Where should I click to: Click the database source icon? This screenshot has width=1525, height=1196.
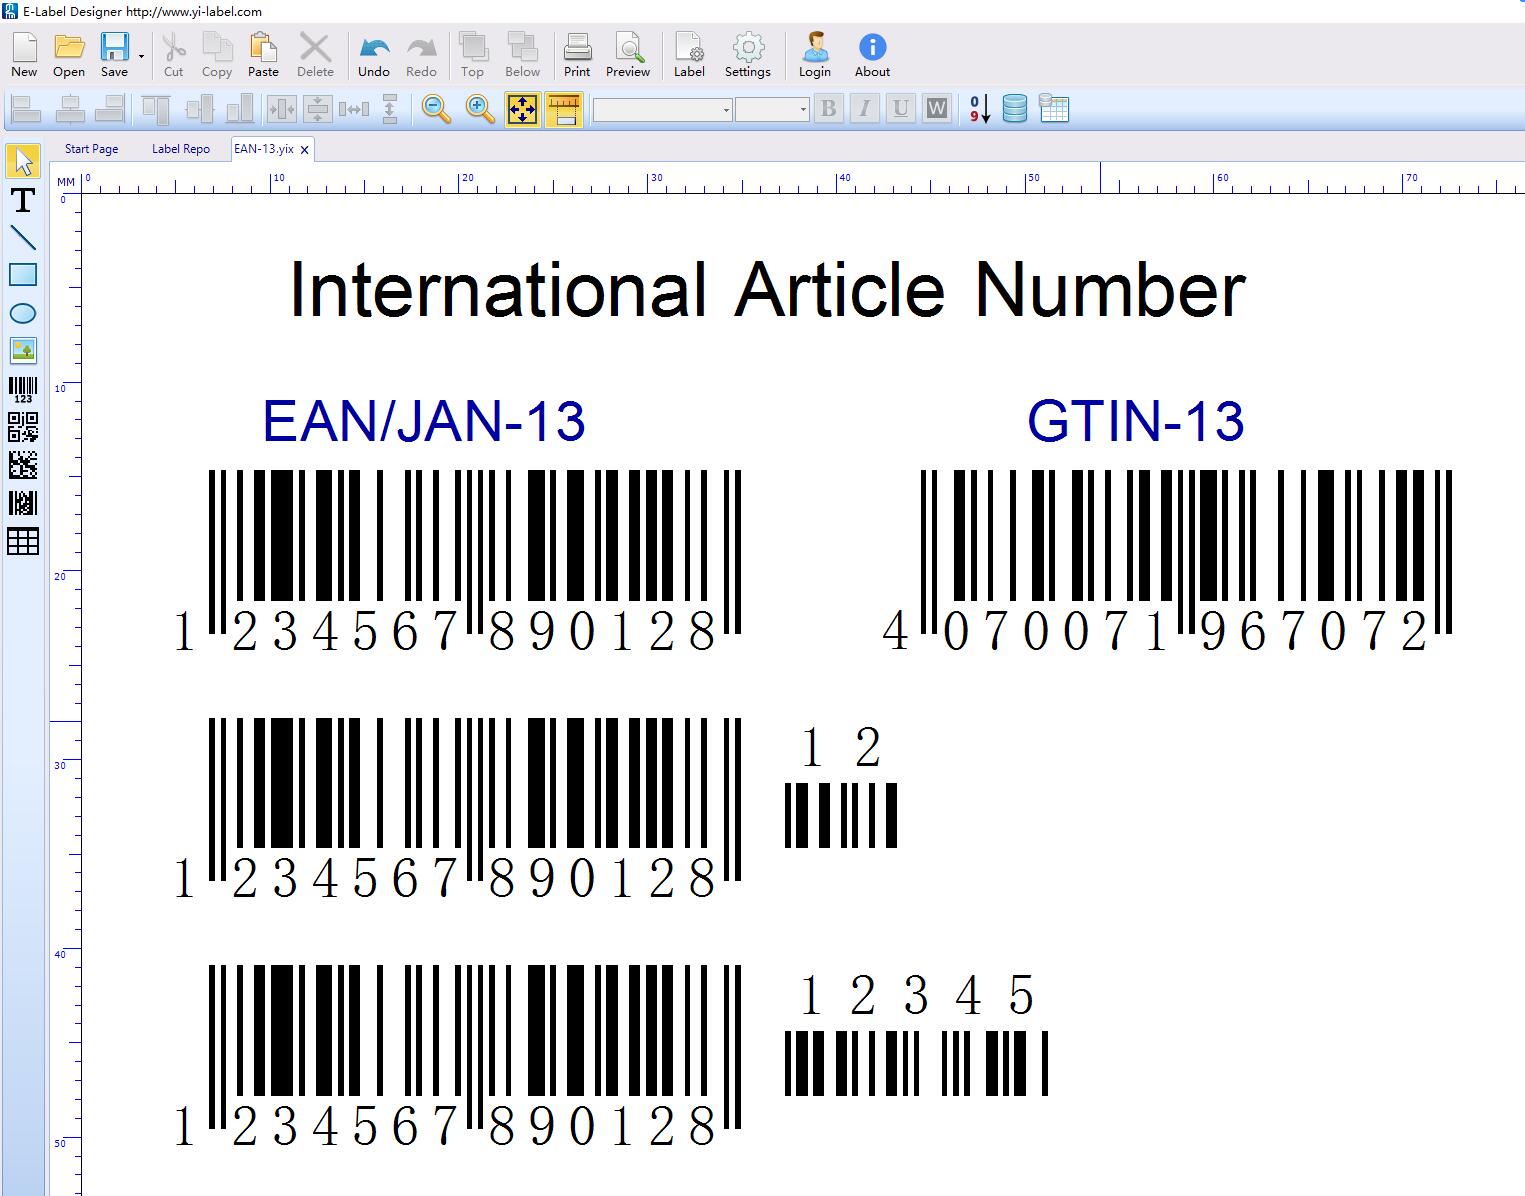(1014, 109)
